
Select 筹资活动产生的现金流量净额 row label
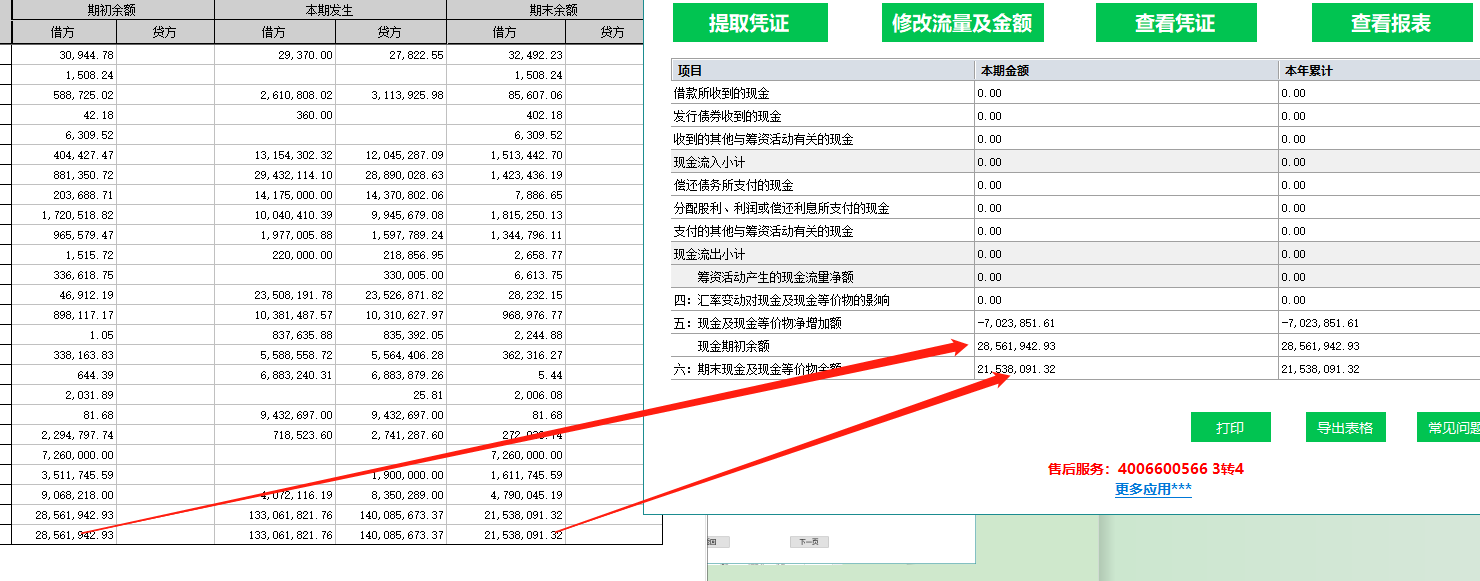click(x=775, y=277)
